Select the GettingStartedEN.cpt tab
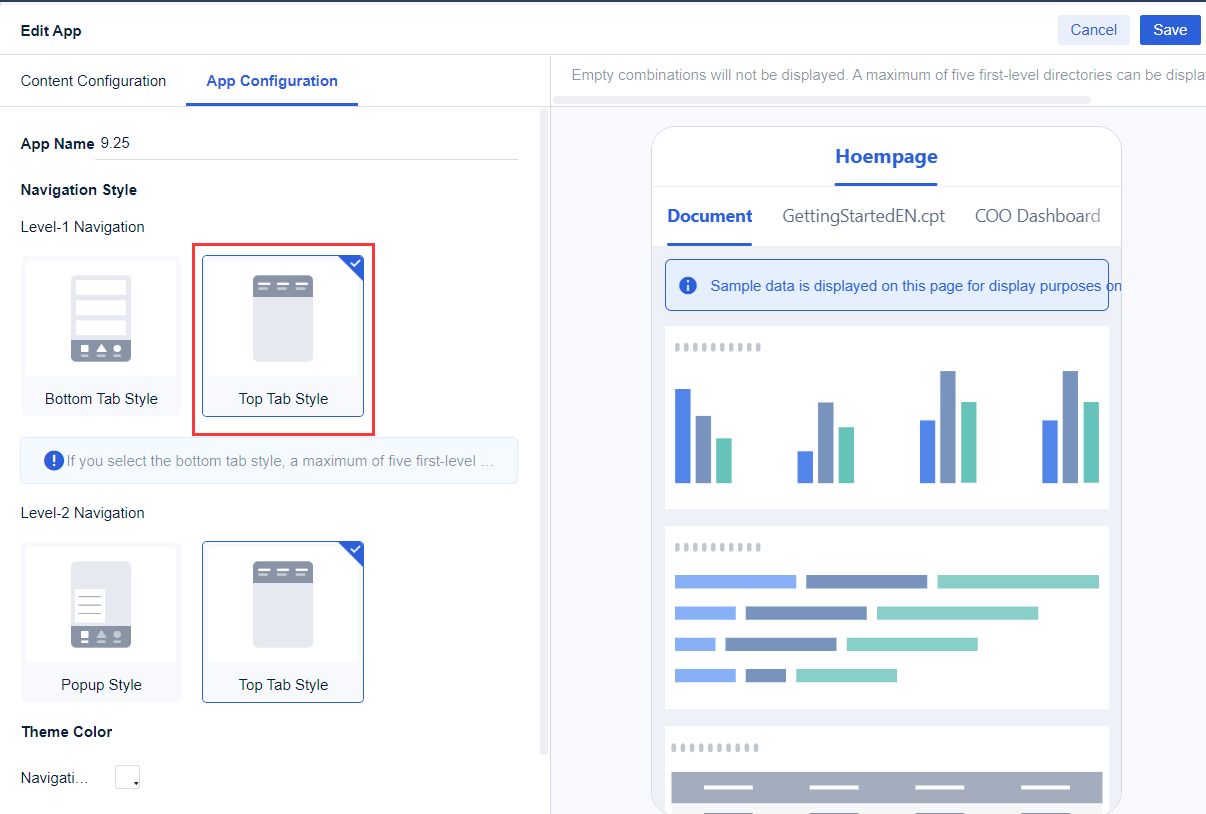This screenshot has width=1206, height=814. click(x=862, y=216)
